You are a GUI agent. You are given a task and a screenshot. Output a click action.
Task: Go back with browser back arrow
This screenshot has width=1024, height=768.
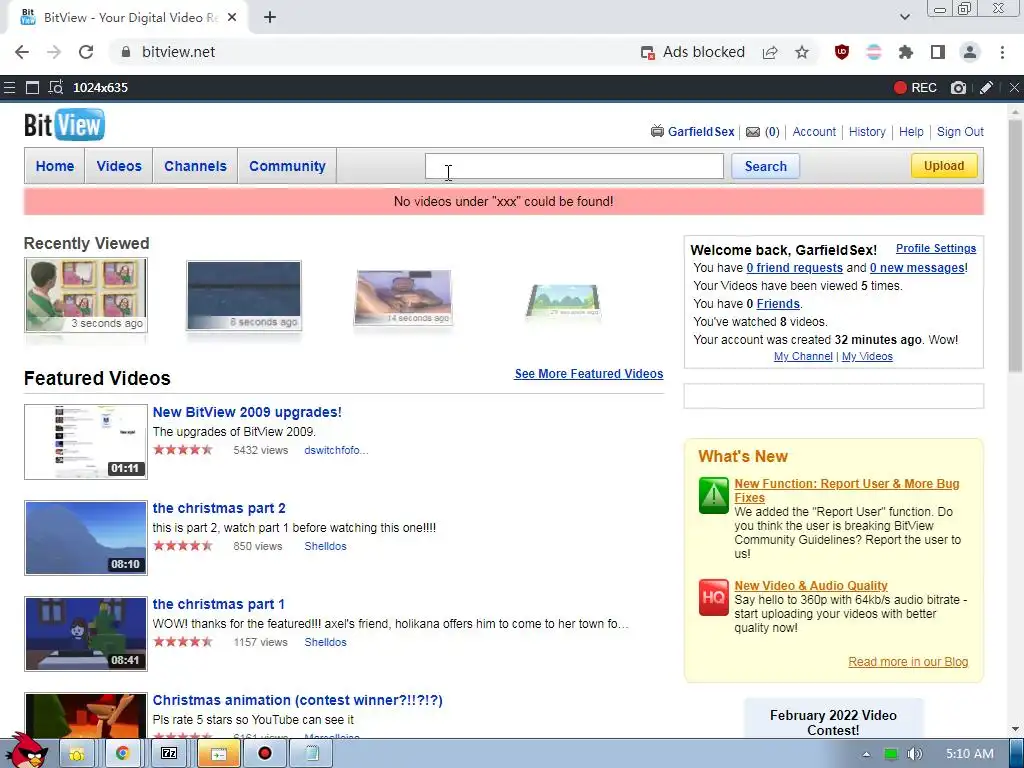click(x=22, y=52)
